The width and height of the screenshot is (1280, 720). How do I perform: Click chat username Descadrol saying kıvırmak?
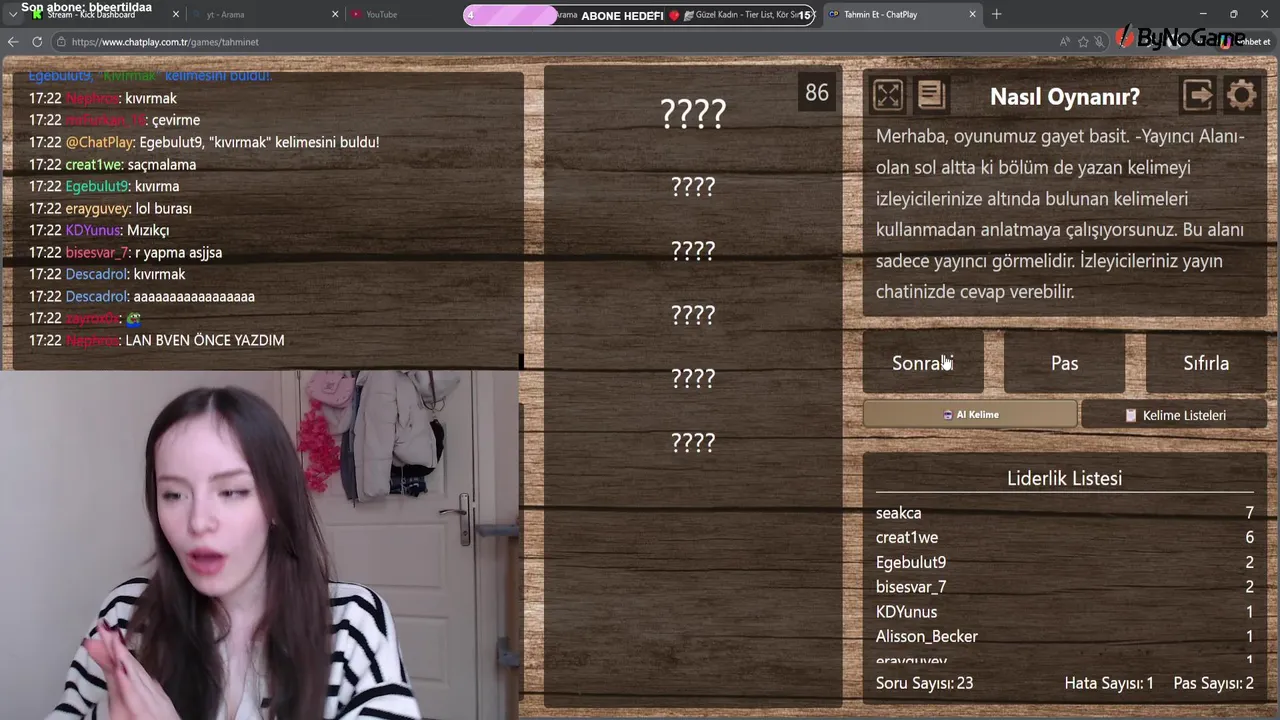coord(97,274)
